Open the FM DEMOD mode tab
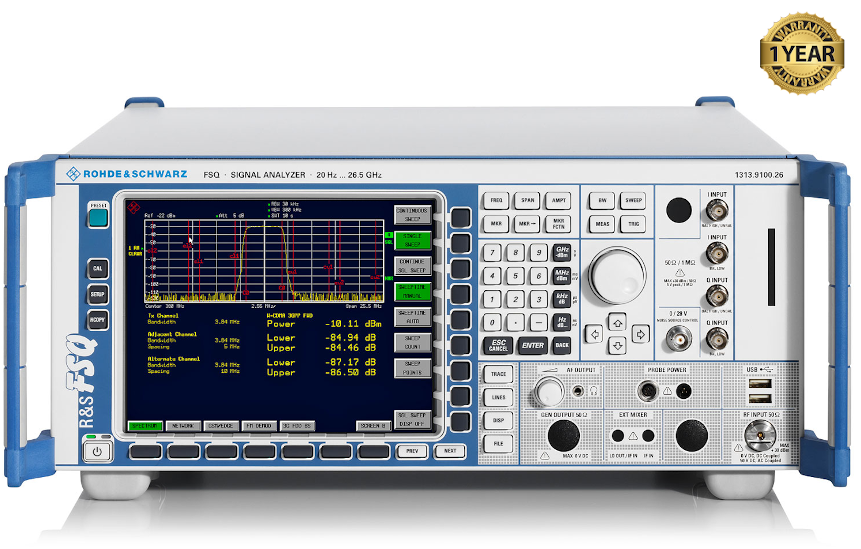861x549 pixels. [259, 425]
